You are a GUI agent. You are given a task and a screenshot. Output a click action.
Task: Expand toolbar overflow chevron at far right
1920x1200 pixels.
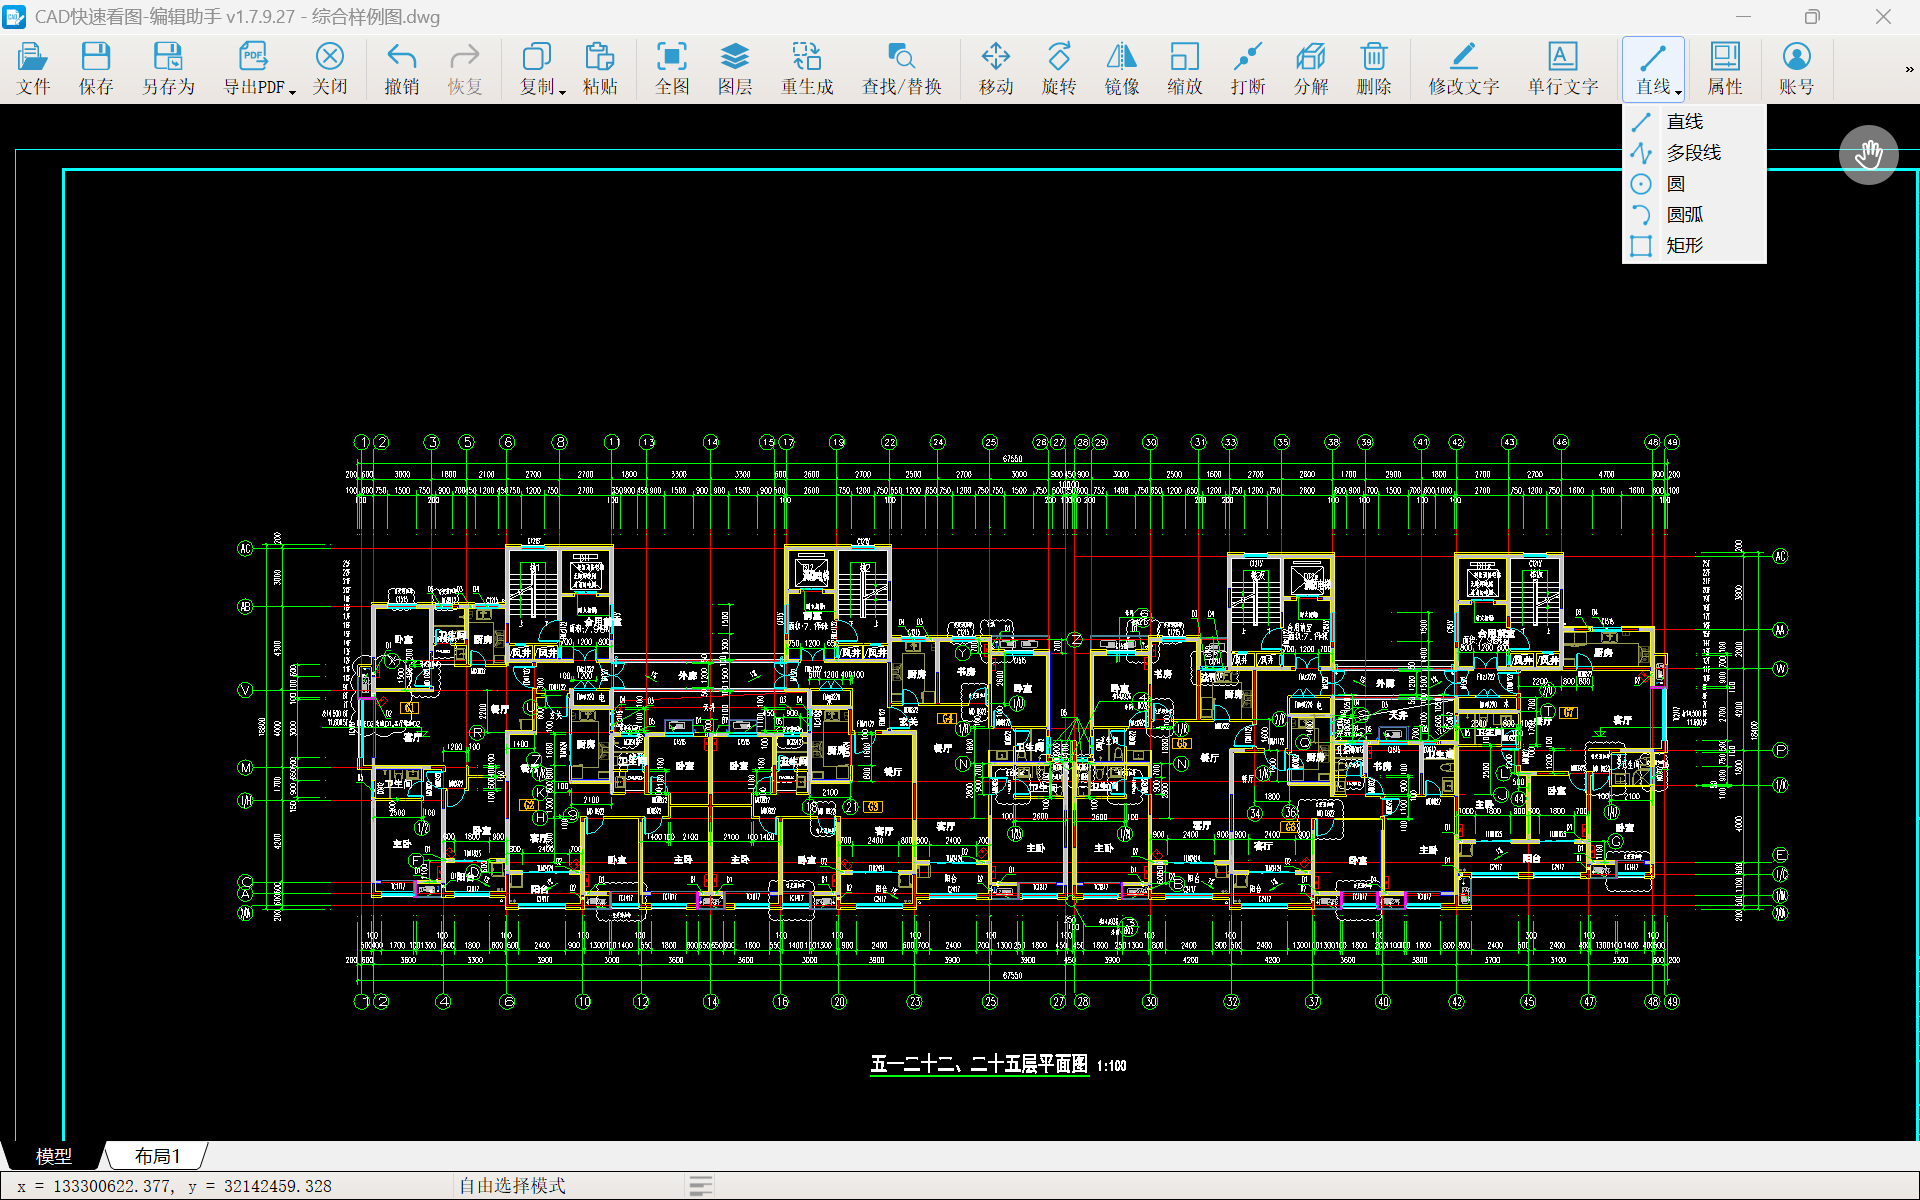click(1909, 69)
